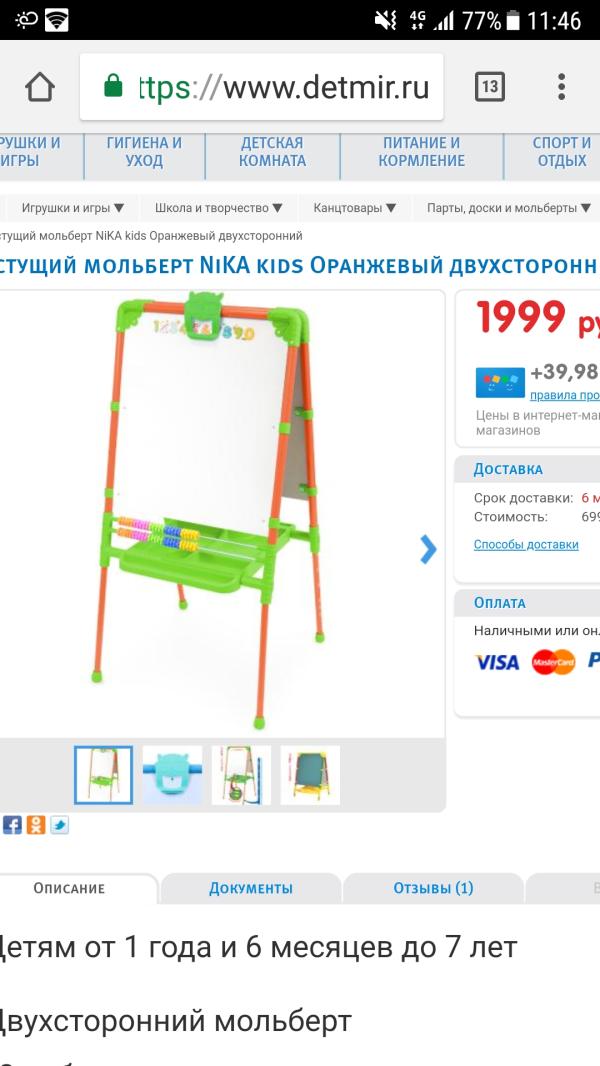Image resolution: width=600 pixels, height=1066 pixels.
Task: Expand the Канцтовары dropdown
Action: coord(354,208)
